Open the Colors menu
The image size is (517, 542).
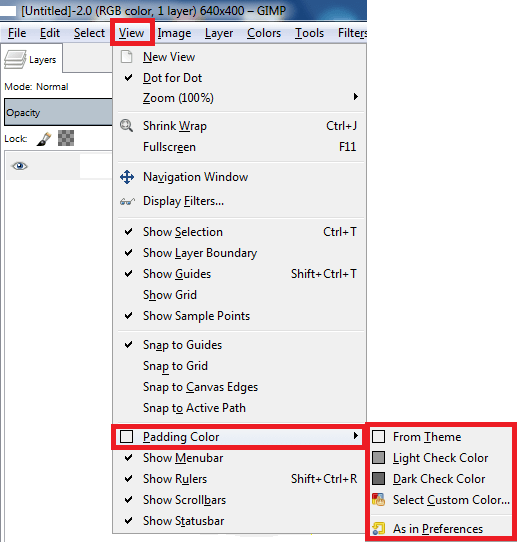pyautogui.click(x=264, y=33)
